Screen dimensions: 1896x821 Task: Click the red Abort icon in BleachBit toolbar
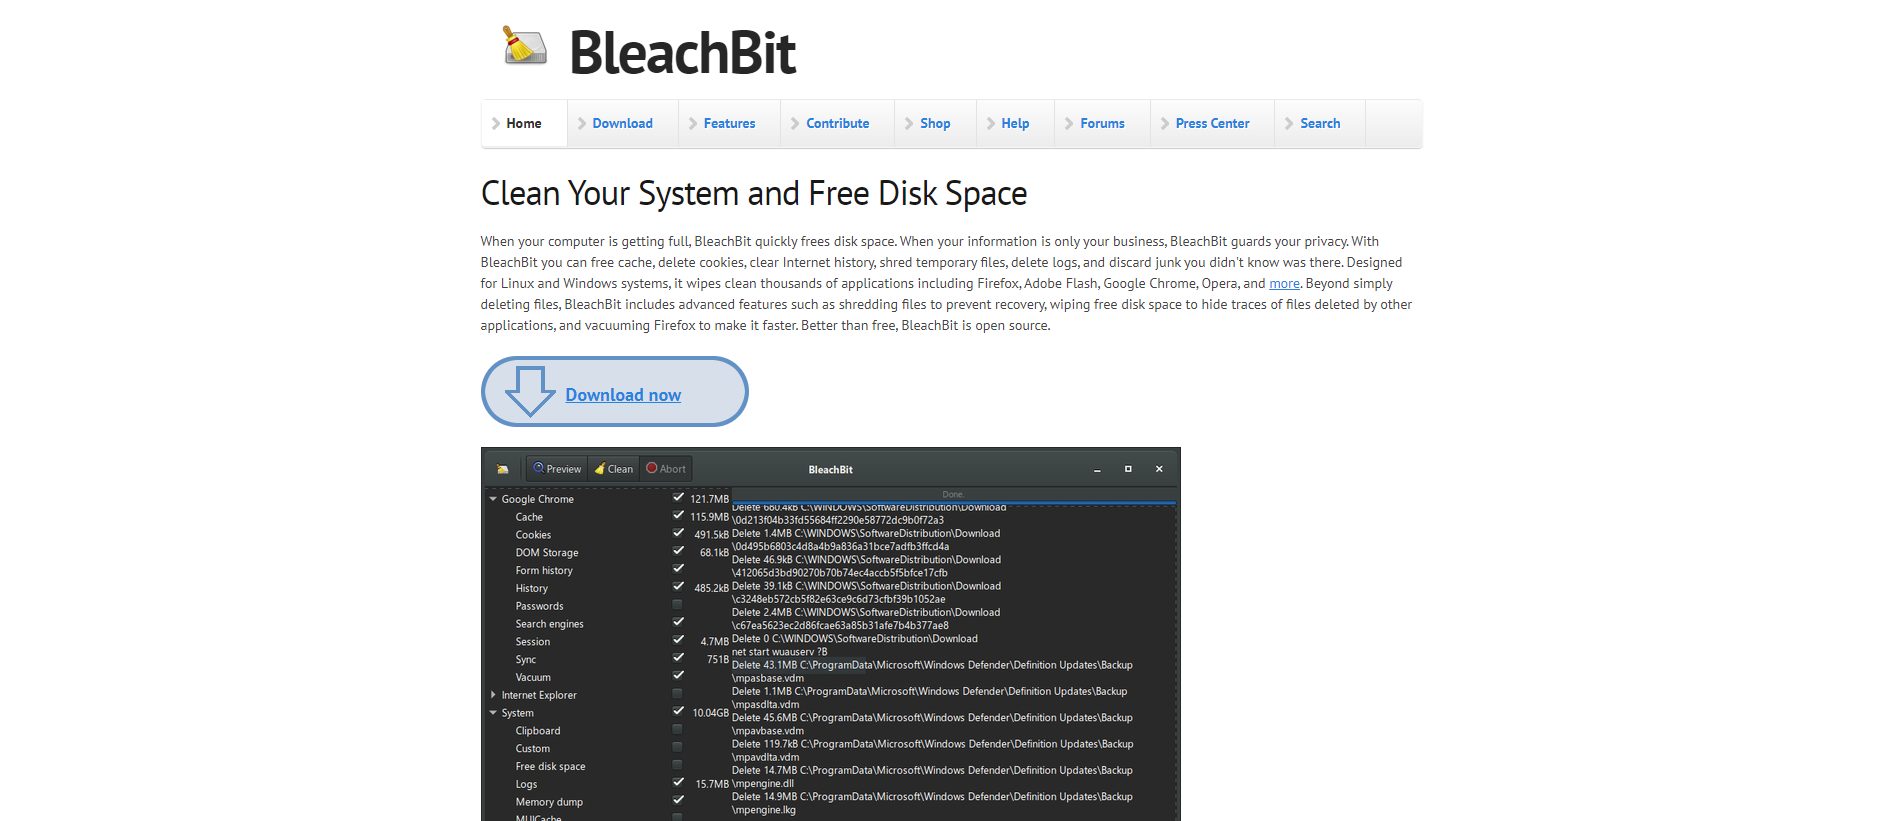[652, 468]
